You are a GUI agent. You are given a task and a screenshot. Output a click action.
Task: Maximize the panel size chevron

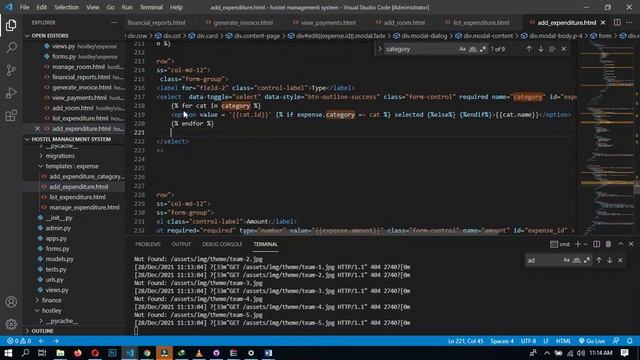[620, 244]
